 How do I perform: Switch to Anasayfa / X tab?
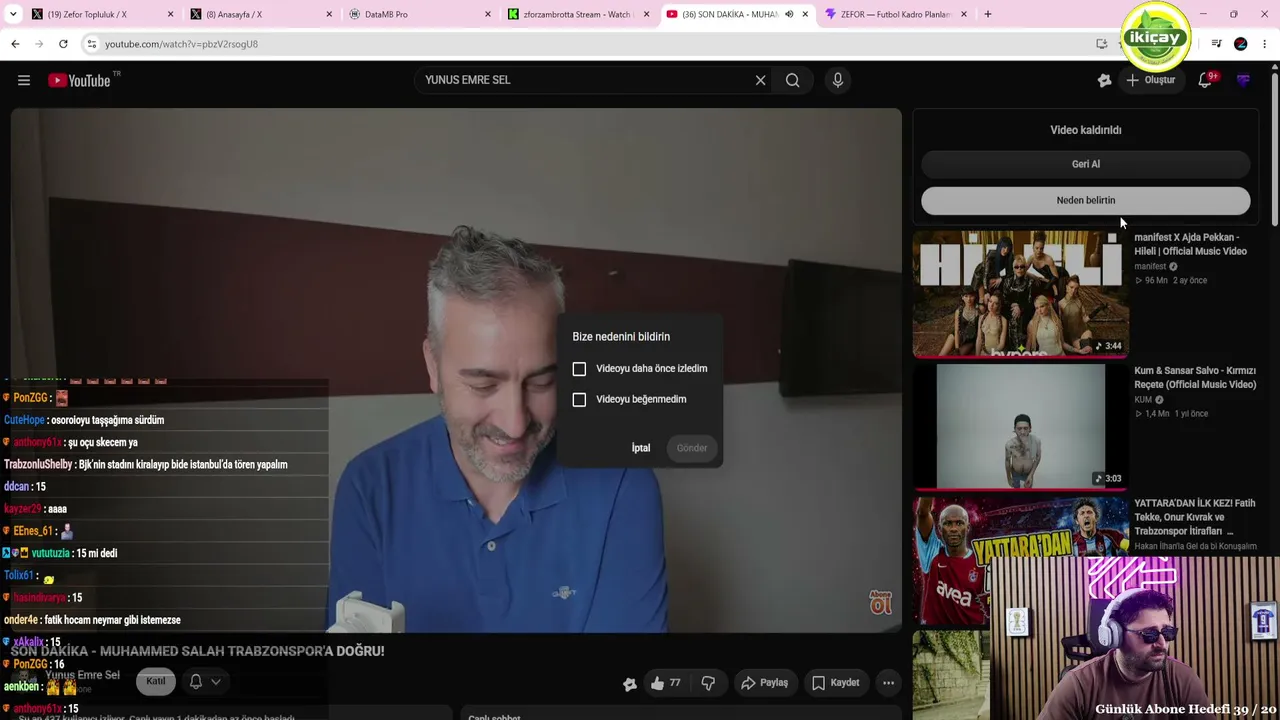[260, 15]
